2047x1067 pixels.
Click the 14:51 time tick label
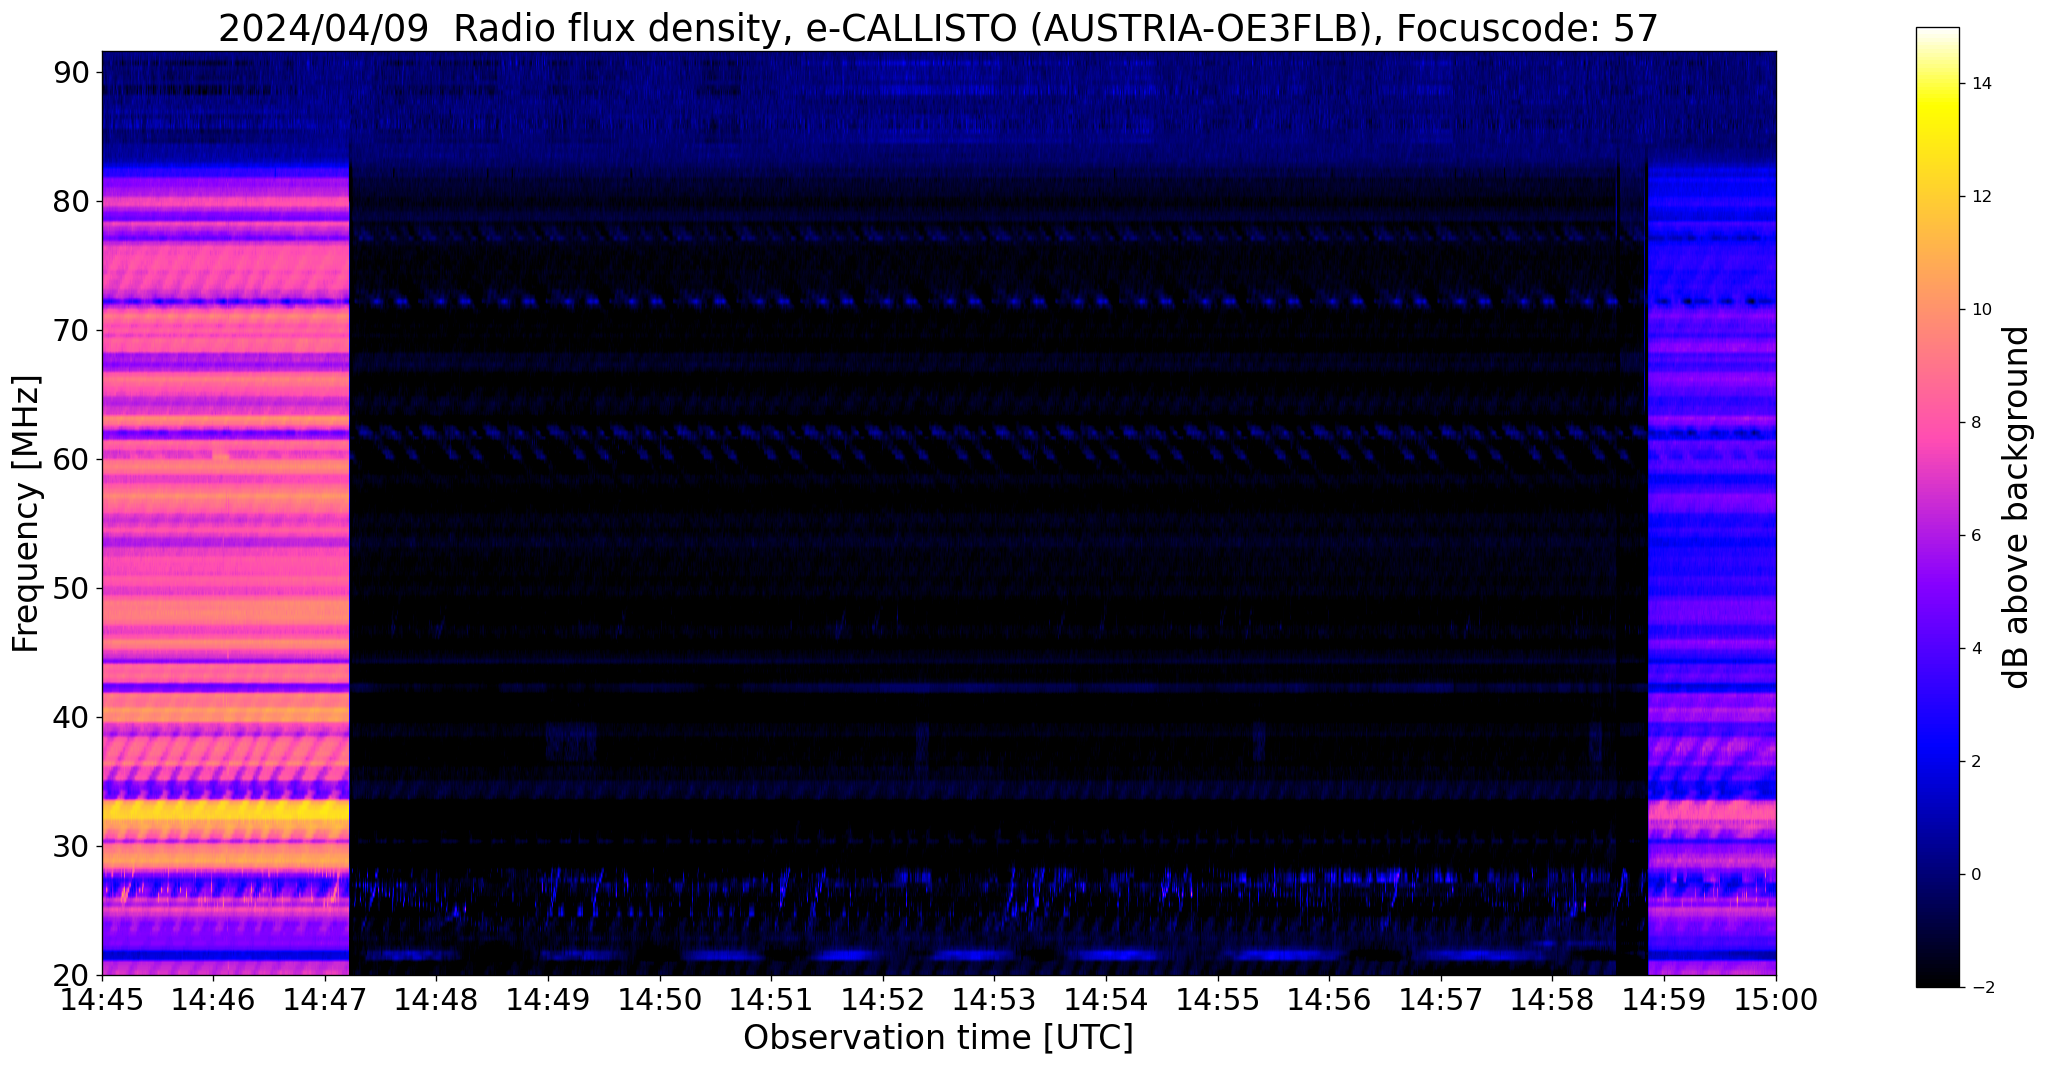point(770,999)
